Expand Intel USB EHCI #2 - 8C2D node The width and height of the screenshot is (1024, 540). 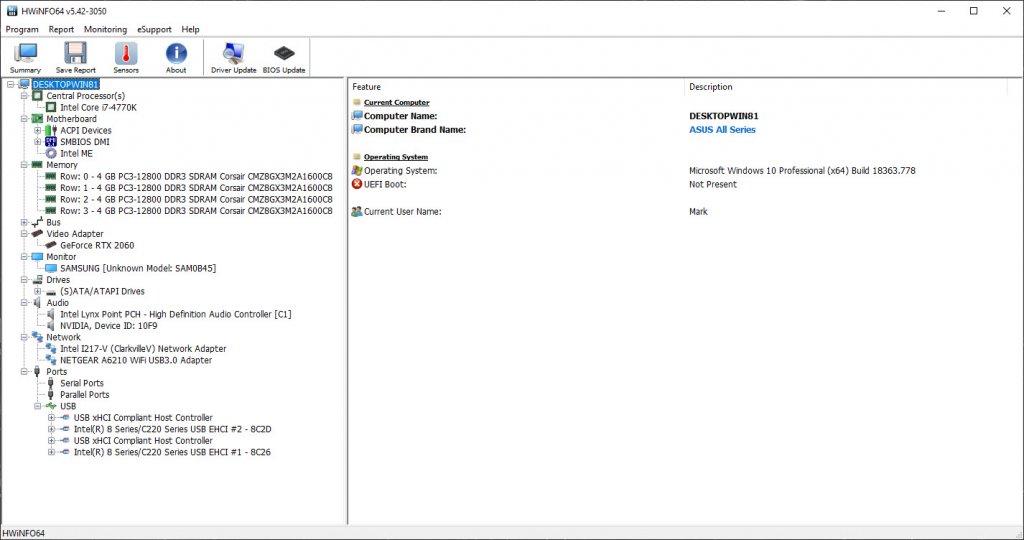tap(51, 429)
